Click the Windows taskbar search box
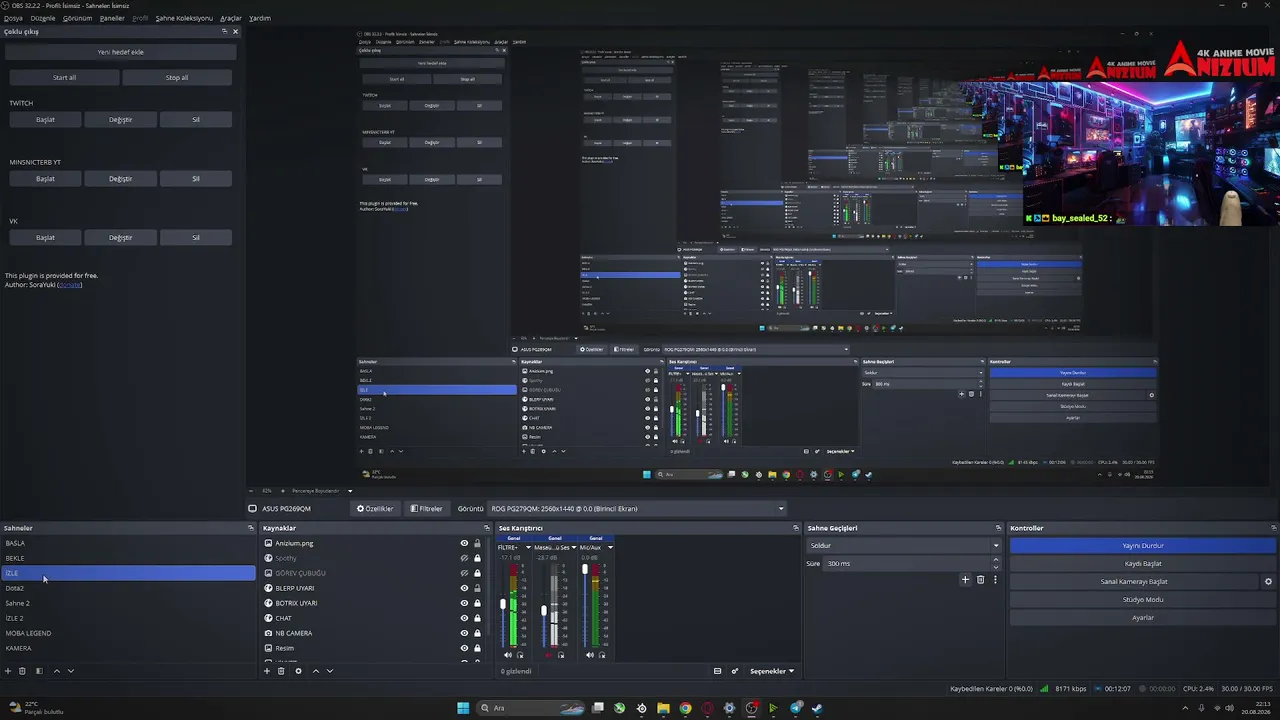This screenshot has width=1280, height=720. click(x=530, y=708)
